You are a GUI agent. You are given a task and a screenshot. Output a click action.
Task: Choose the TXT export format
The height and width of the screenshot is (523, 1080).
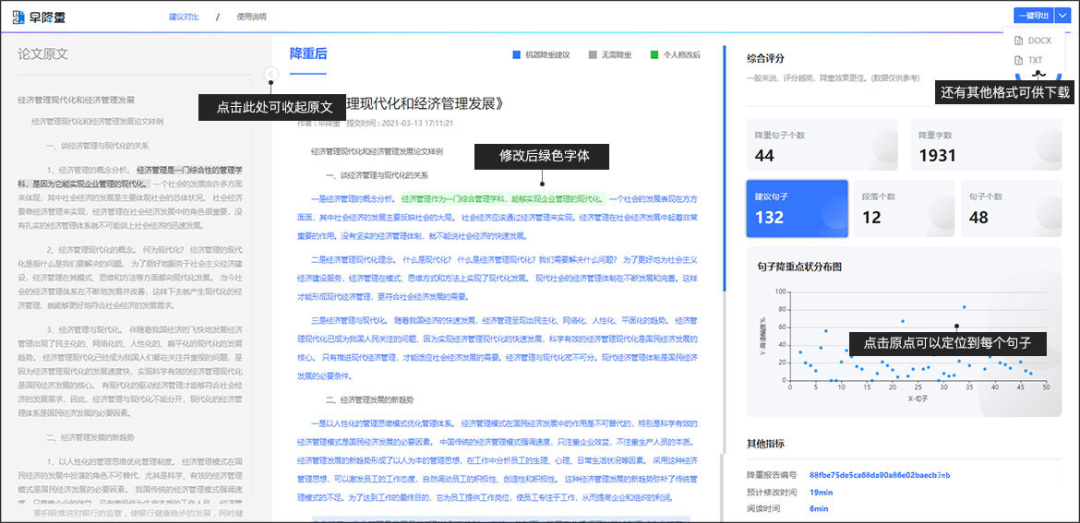[1029, 60]
